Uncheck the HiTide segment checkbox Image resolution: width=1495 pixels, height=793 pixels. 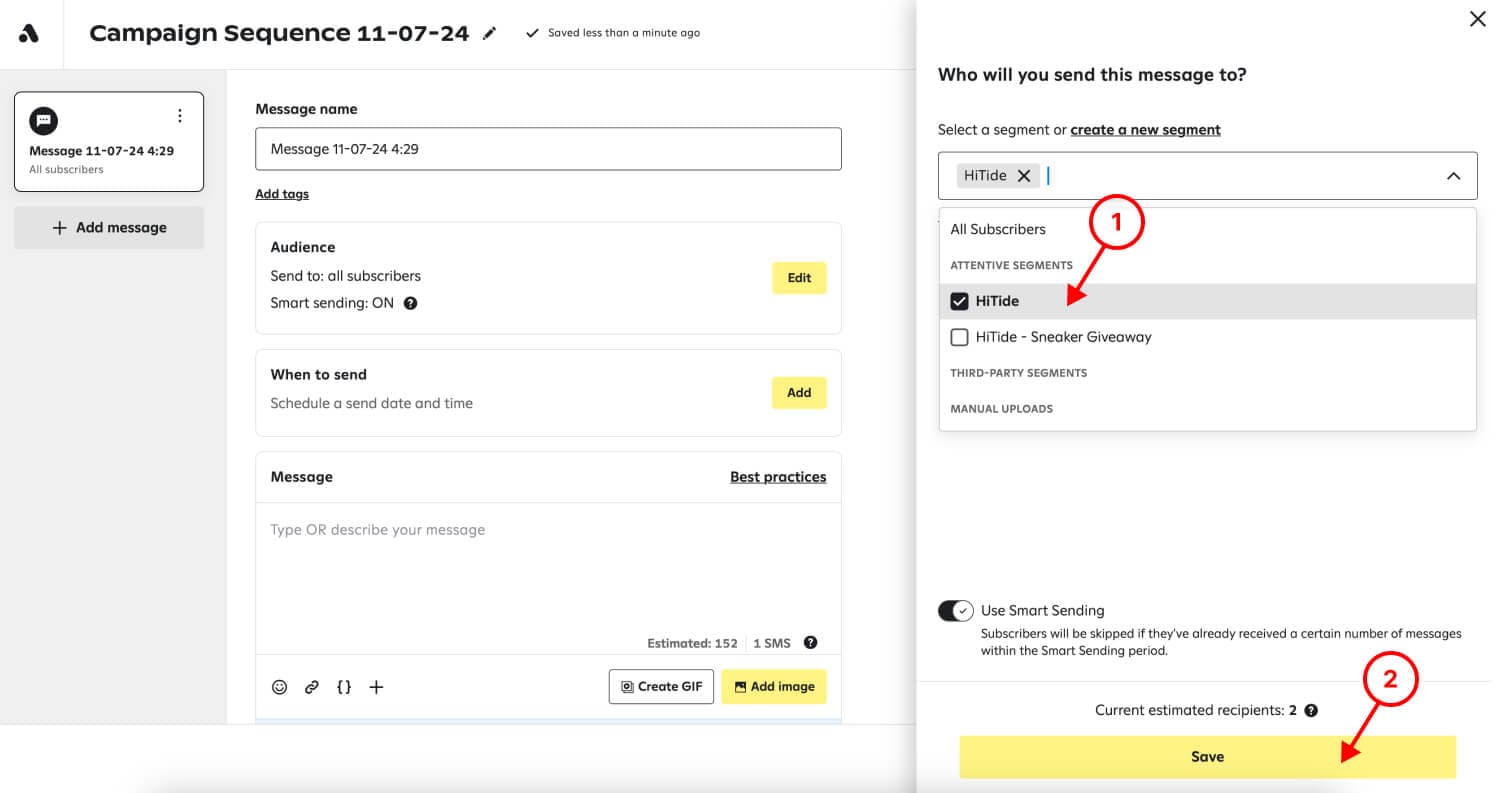(x=959, y=301)
